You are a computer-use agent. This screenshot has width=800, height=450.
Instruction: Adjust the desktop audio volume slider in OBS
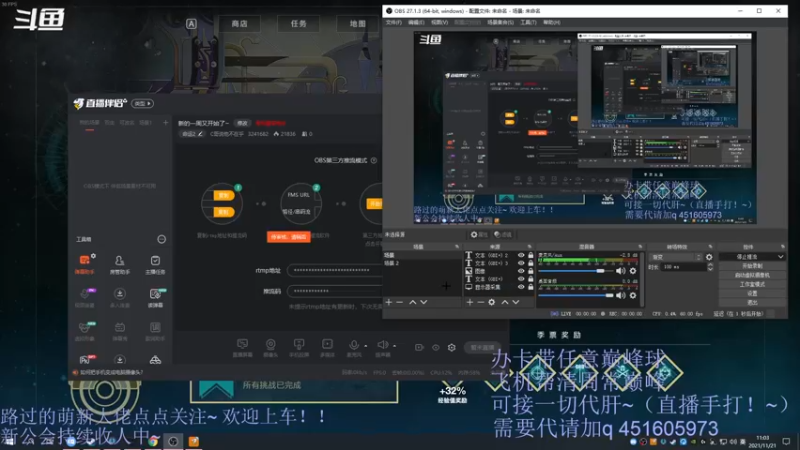pos(576,295)
